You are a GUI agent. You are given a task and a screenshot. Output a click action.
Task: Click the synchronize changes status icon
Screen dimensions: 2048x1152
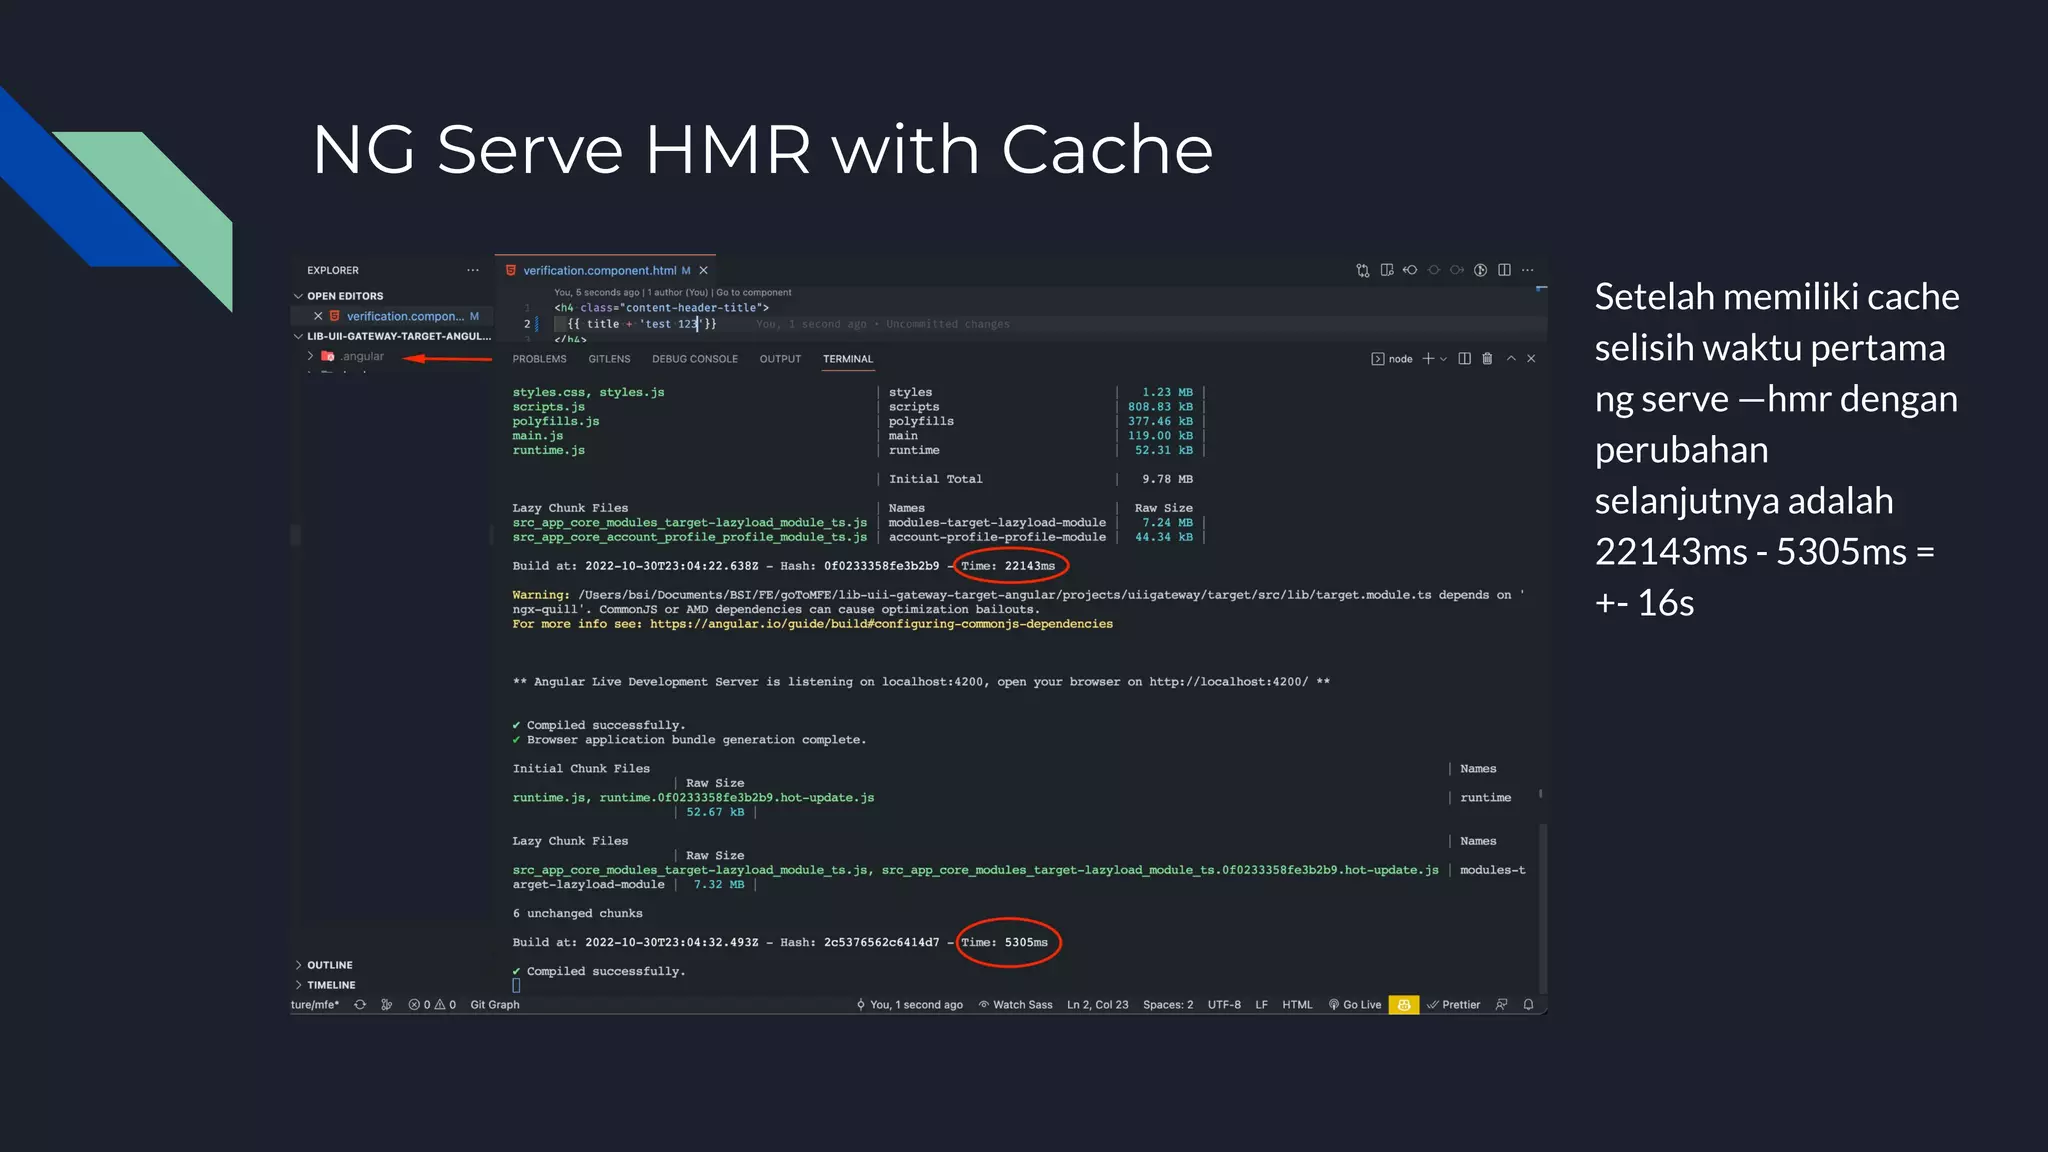coord(360,1005)
